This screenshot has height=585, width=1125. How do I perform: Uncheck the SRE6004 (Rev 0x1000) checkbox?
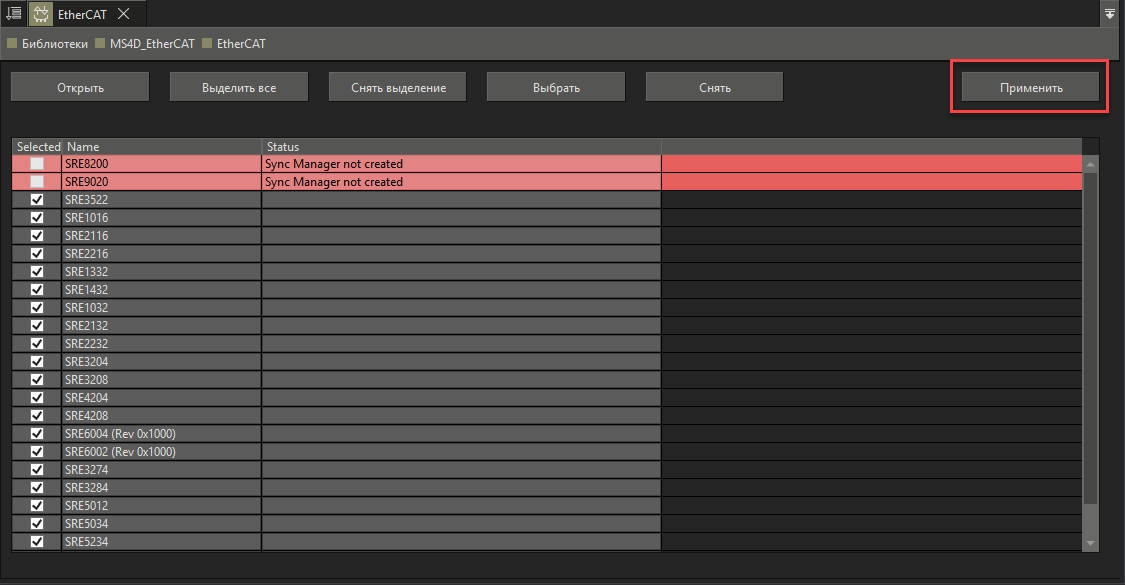point(37,434)
